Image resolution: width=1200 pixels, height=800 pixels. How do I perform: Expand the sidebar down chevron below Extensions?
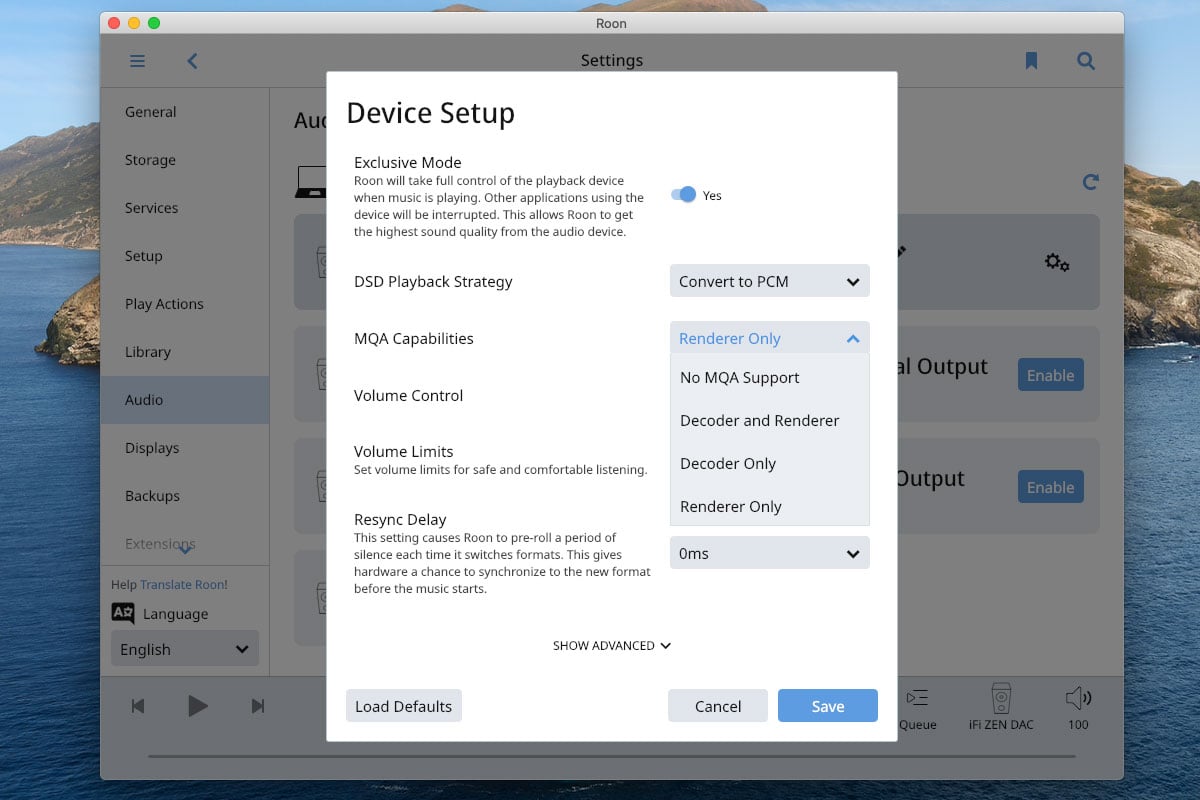tap(185, 550)
